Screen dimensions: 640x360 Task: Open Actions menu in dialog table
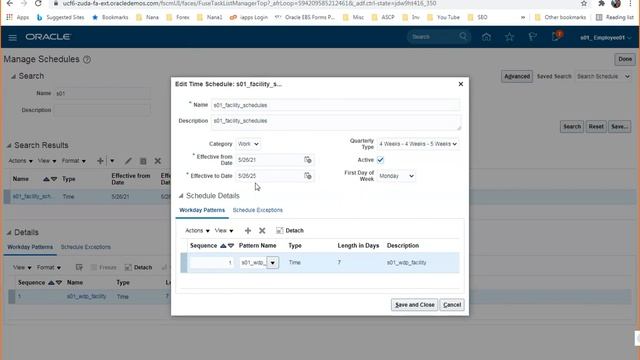[197, 231]
